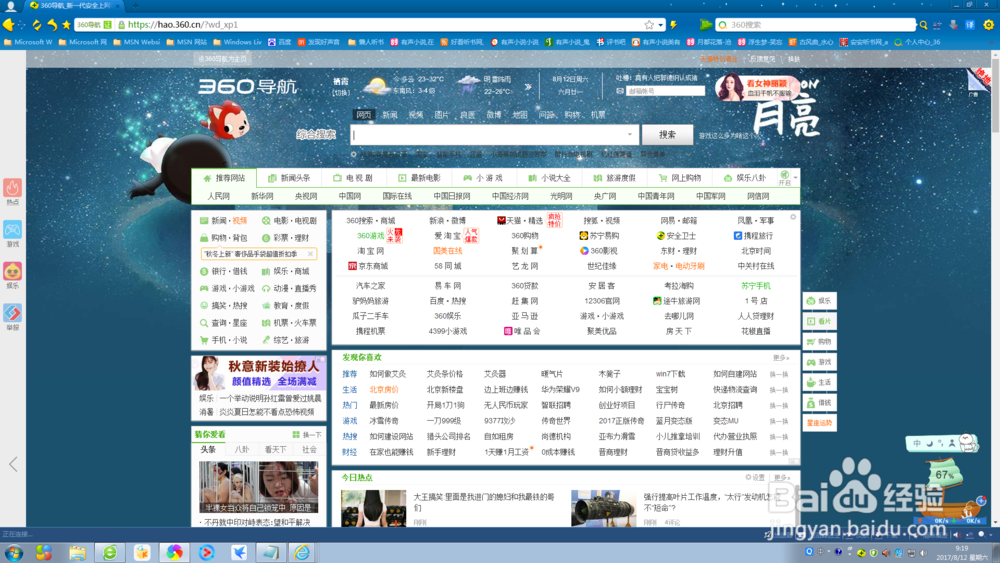The image size is (1000, 563).
Task: Select the 地图 search category tab
Action: [x=520, y=115]
